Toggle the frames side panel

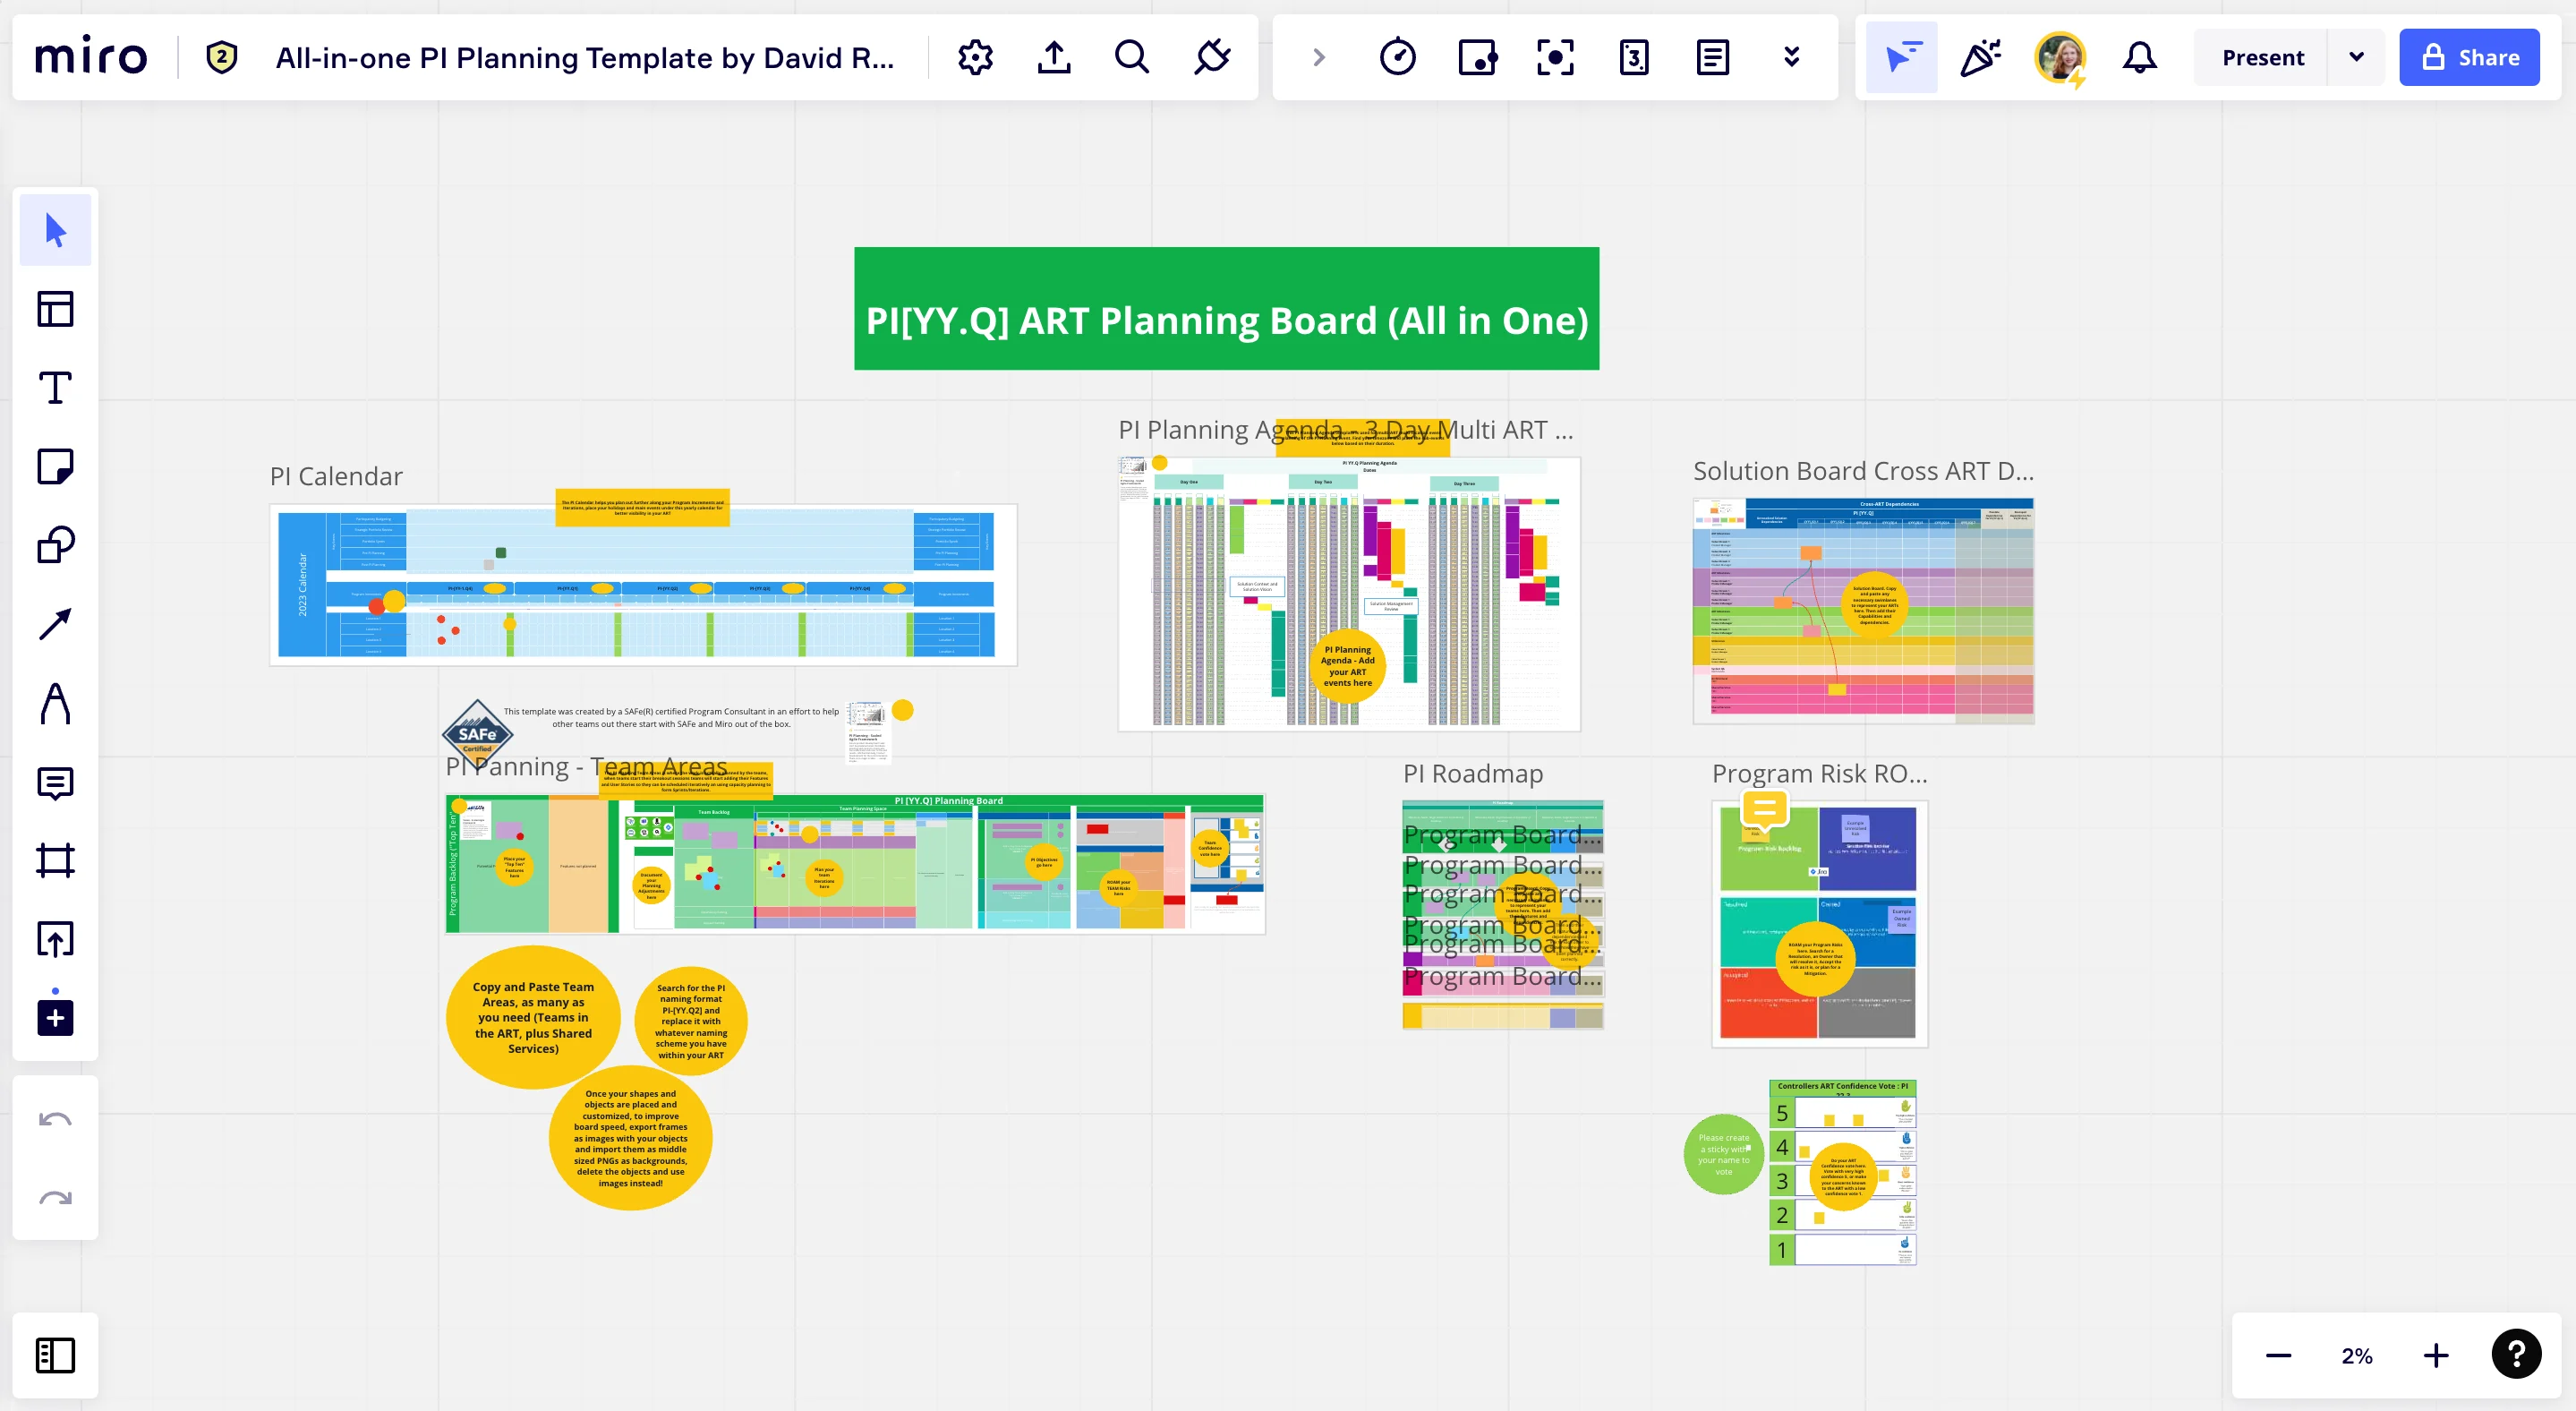point(55,1355)
